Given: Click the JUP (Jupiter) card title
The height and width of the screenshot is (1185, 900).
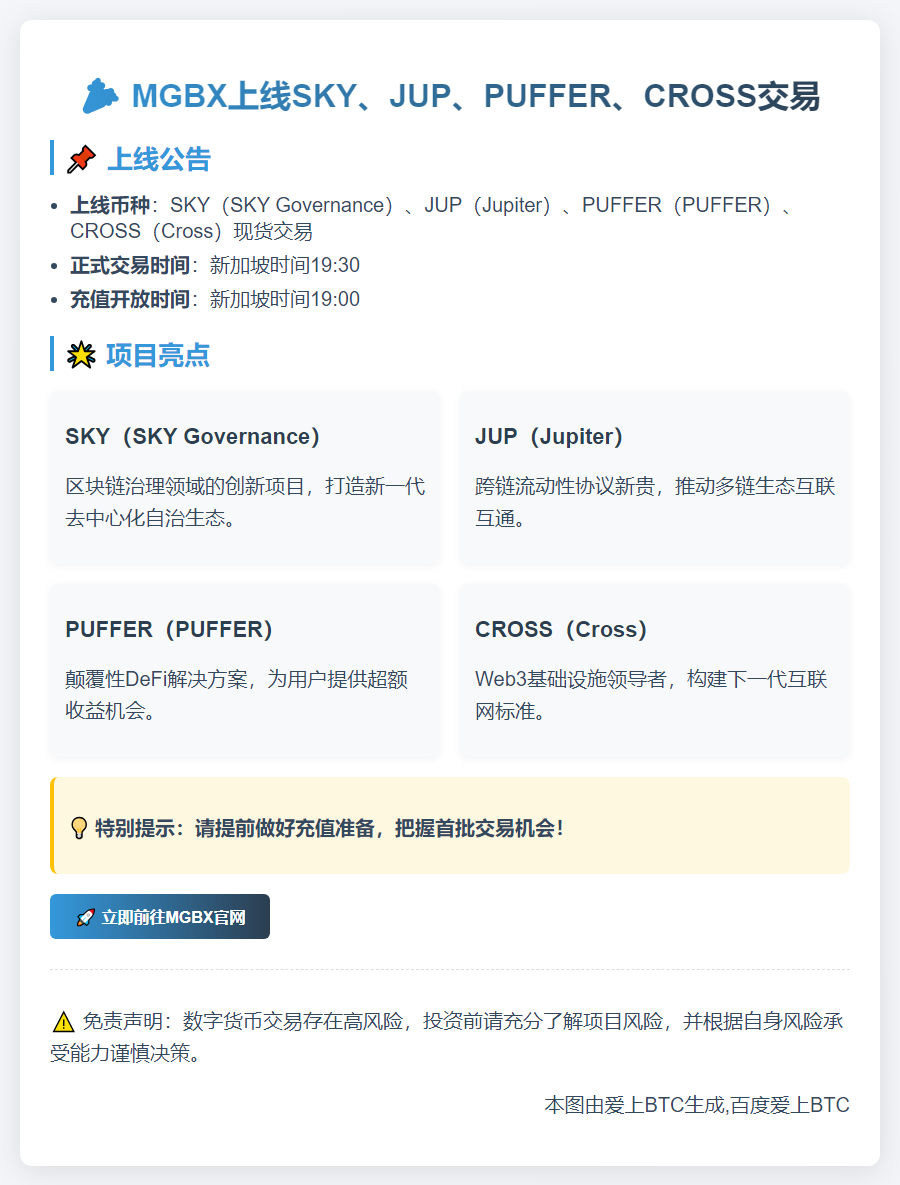Looking at the screenshot, I should [549, 436].
